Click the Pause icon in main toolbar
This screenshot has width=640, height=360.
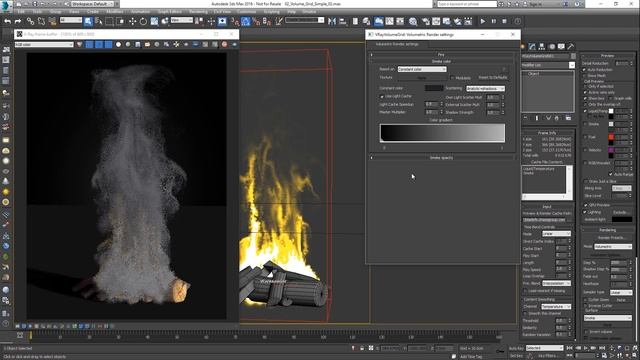coord(494,21)
